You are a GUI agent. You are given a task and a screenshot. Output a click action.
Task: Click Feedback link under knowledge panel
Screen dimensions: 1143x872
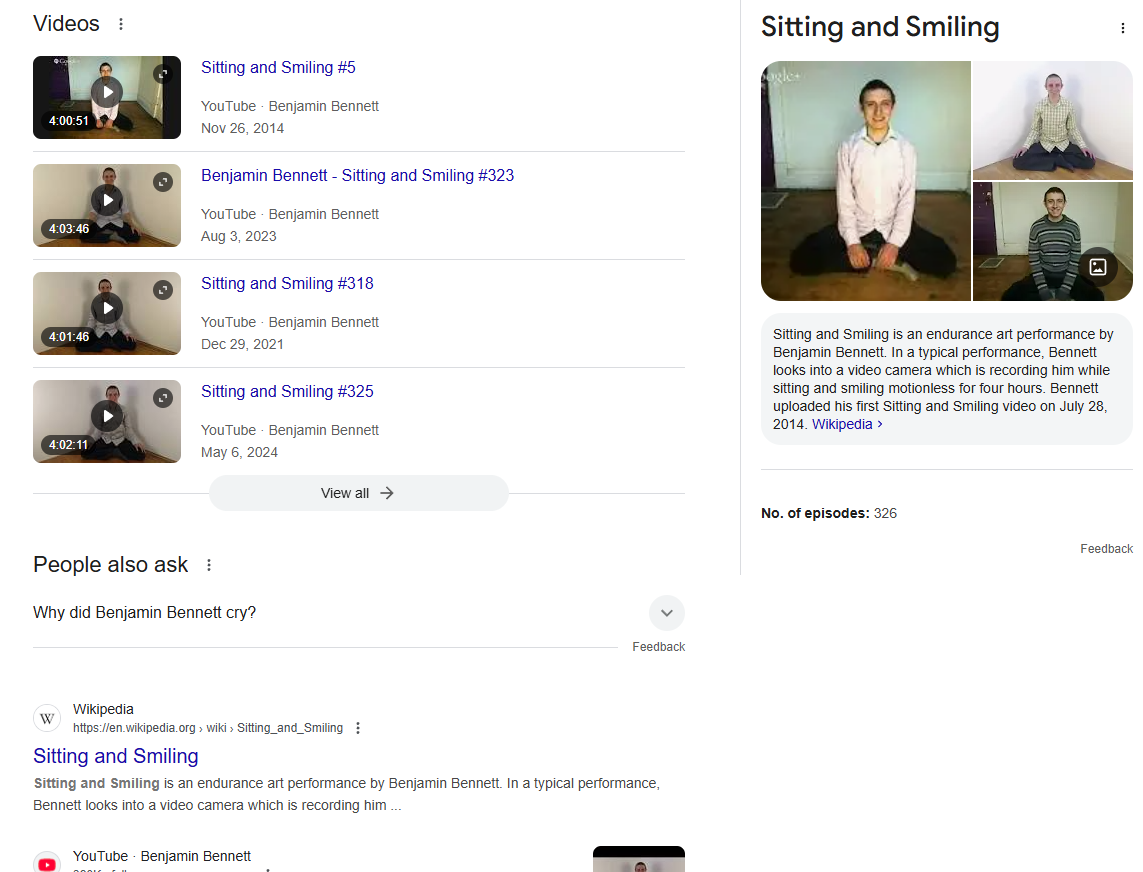tap(1106, 548)
